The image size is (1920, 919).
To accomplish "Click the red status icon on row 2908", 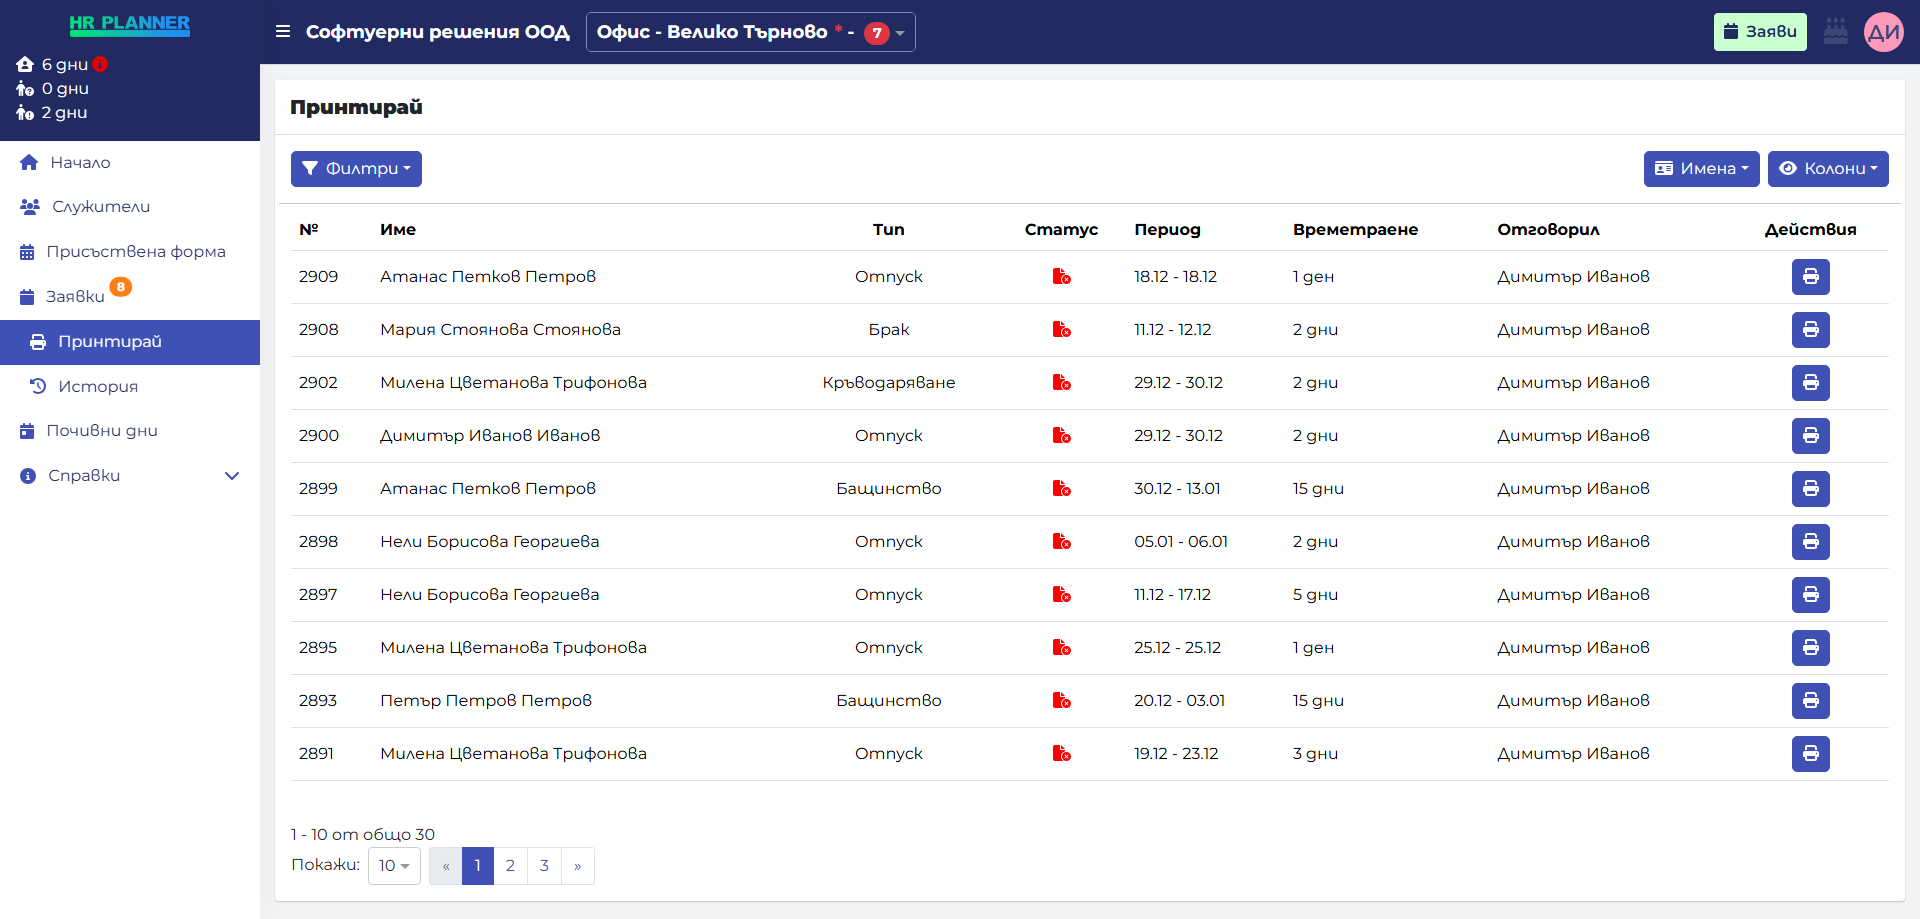I will 1062,329.
